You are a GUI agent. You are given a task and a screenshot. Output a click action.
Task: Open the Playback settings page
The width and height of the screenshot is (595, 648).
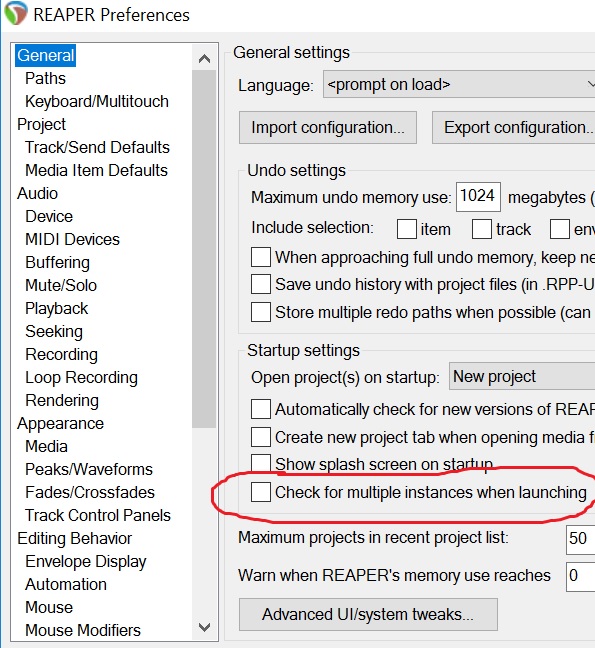tap(57, 308)
